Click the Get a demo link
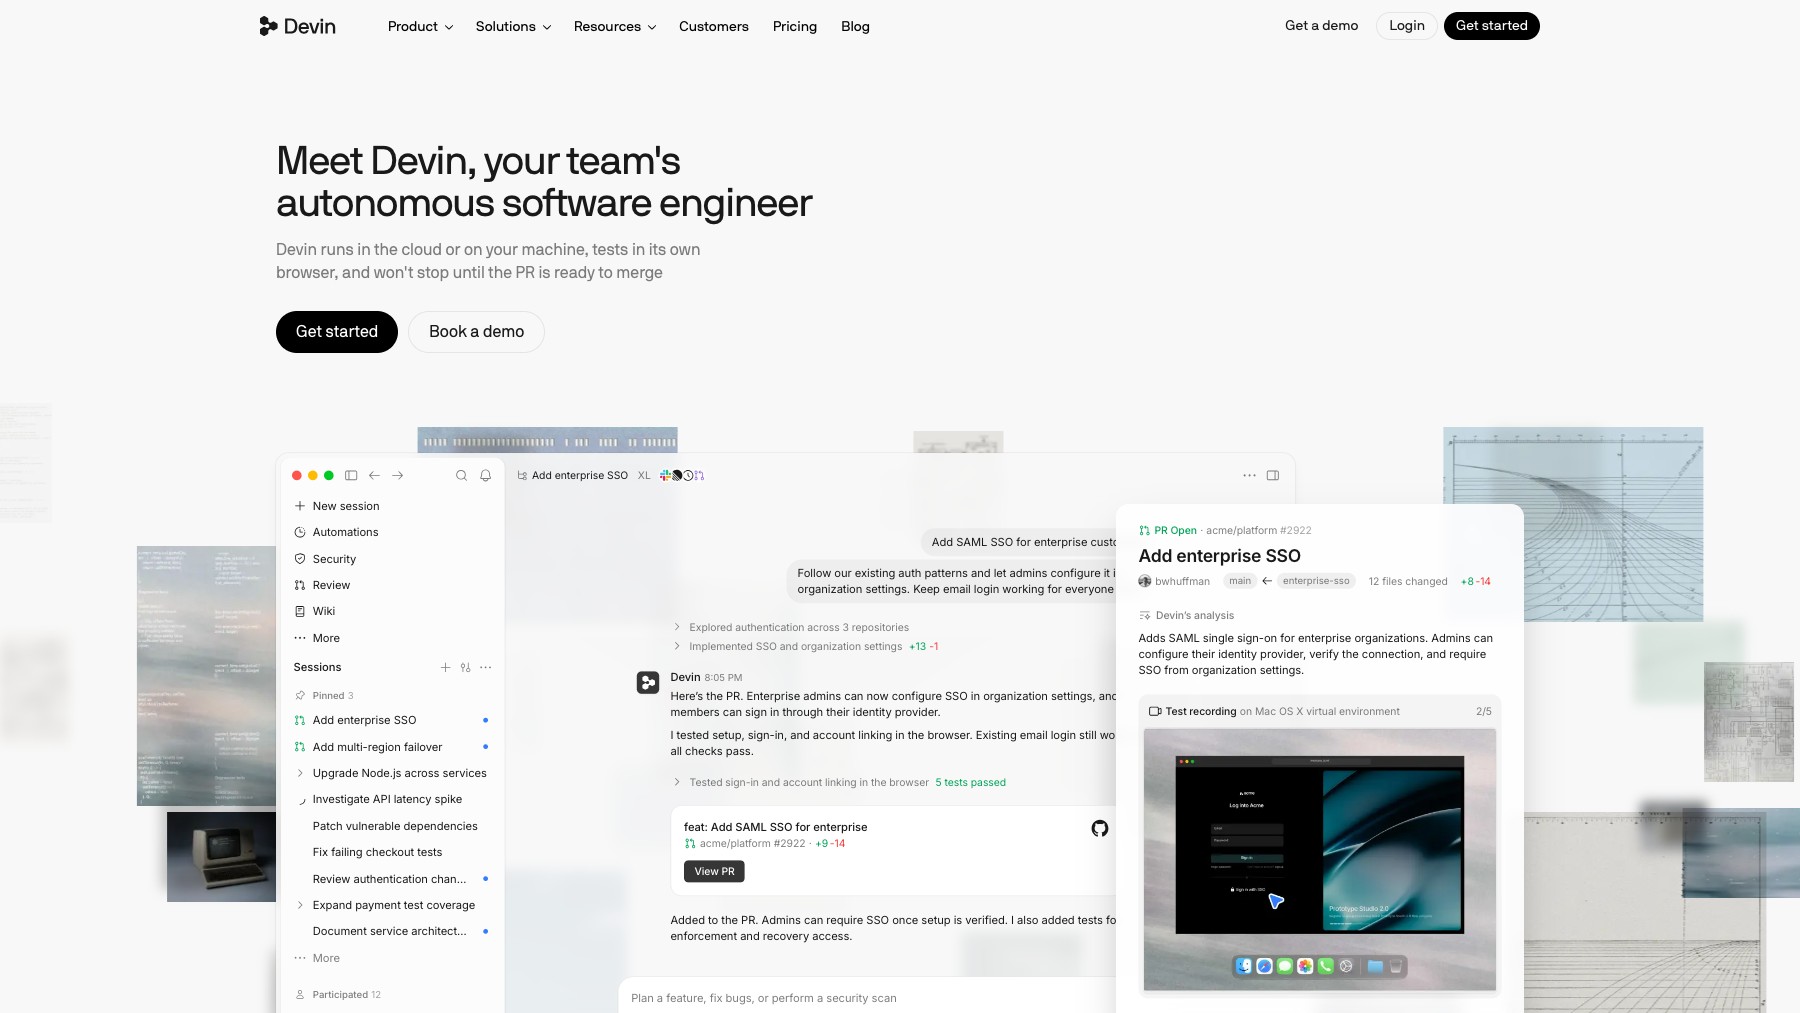1800x1013 pixels. (x=1321, y=26)
